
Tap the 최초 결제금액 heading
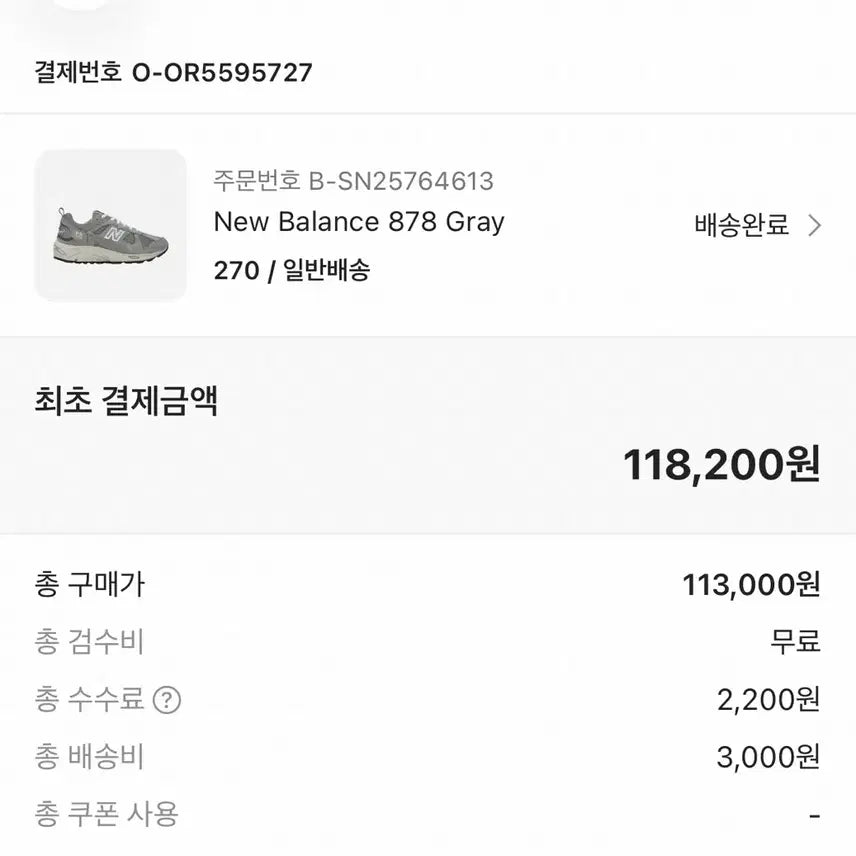click(126, 401)
